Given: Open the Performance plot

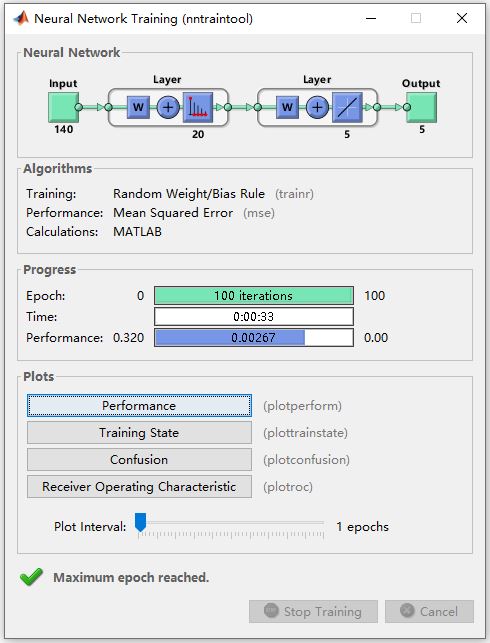Looking at the screenshot, I should point(139,406).
